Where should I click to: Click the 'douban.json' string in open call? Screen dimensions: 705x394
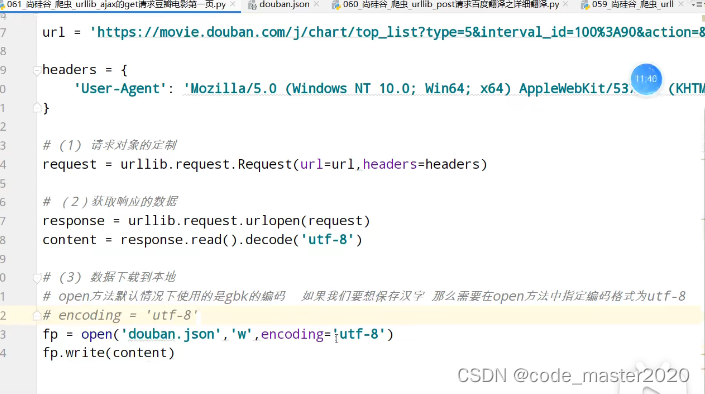point(170,334)
